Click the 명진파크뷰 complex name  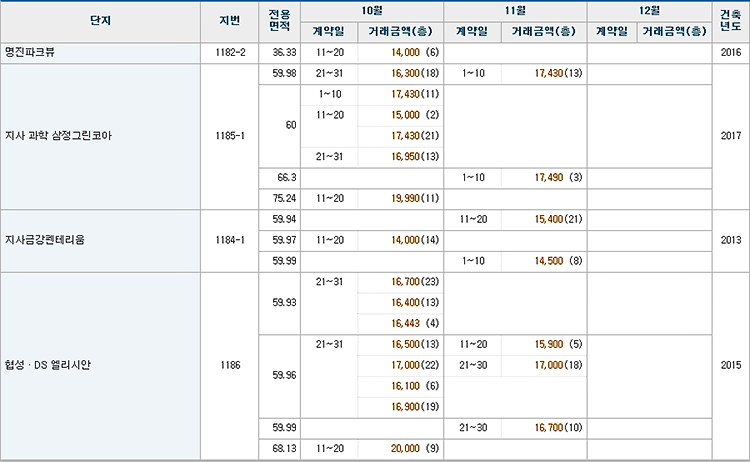pos(34,51)
